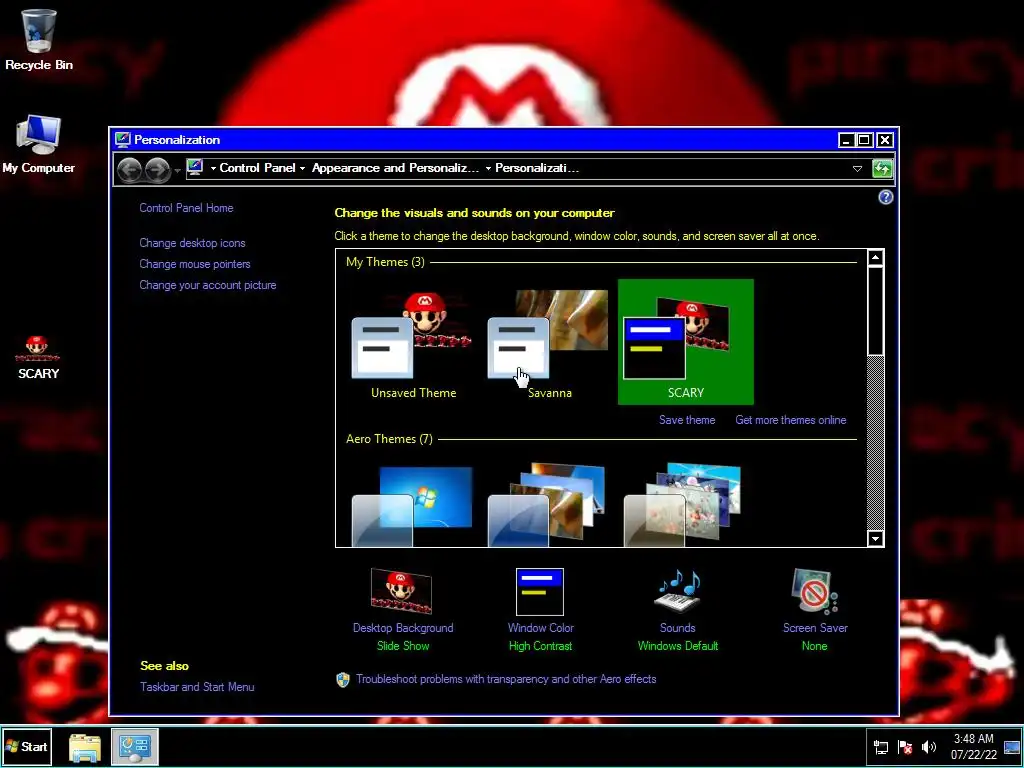Click the My Themes (3) heading
This screenshot has height=768, width=1024.
coord(385,262)
